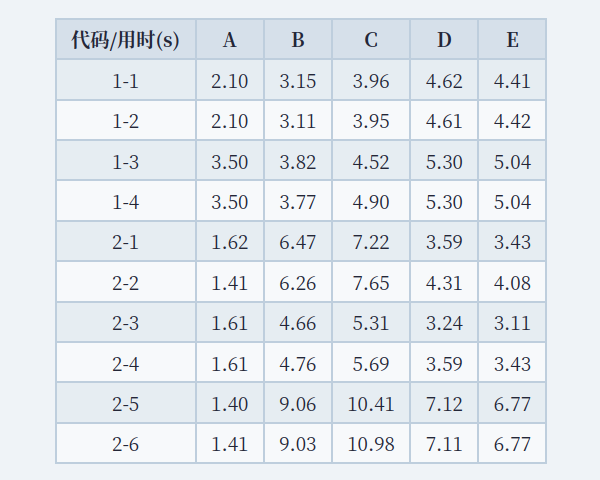The image size is (600, 480).
Task: Select the cell with value 4.08
Action: (x=512, y=283)
